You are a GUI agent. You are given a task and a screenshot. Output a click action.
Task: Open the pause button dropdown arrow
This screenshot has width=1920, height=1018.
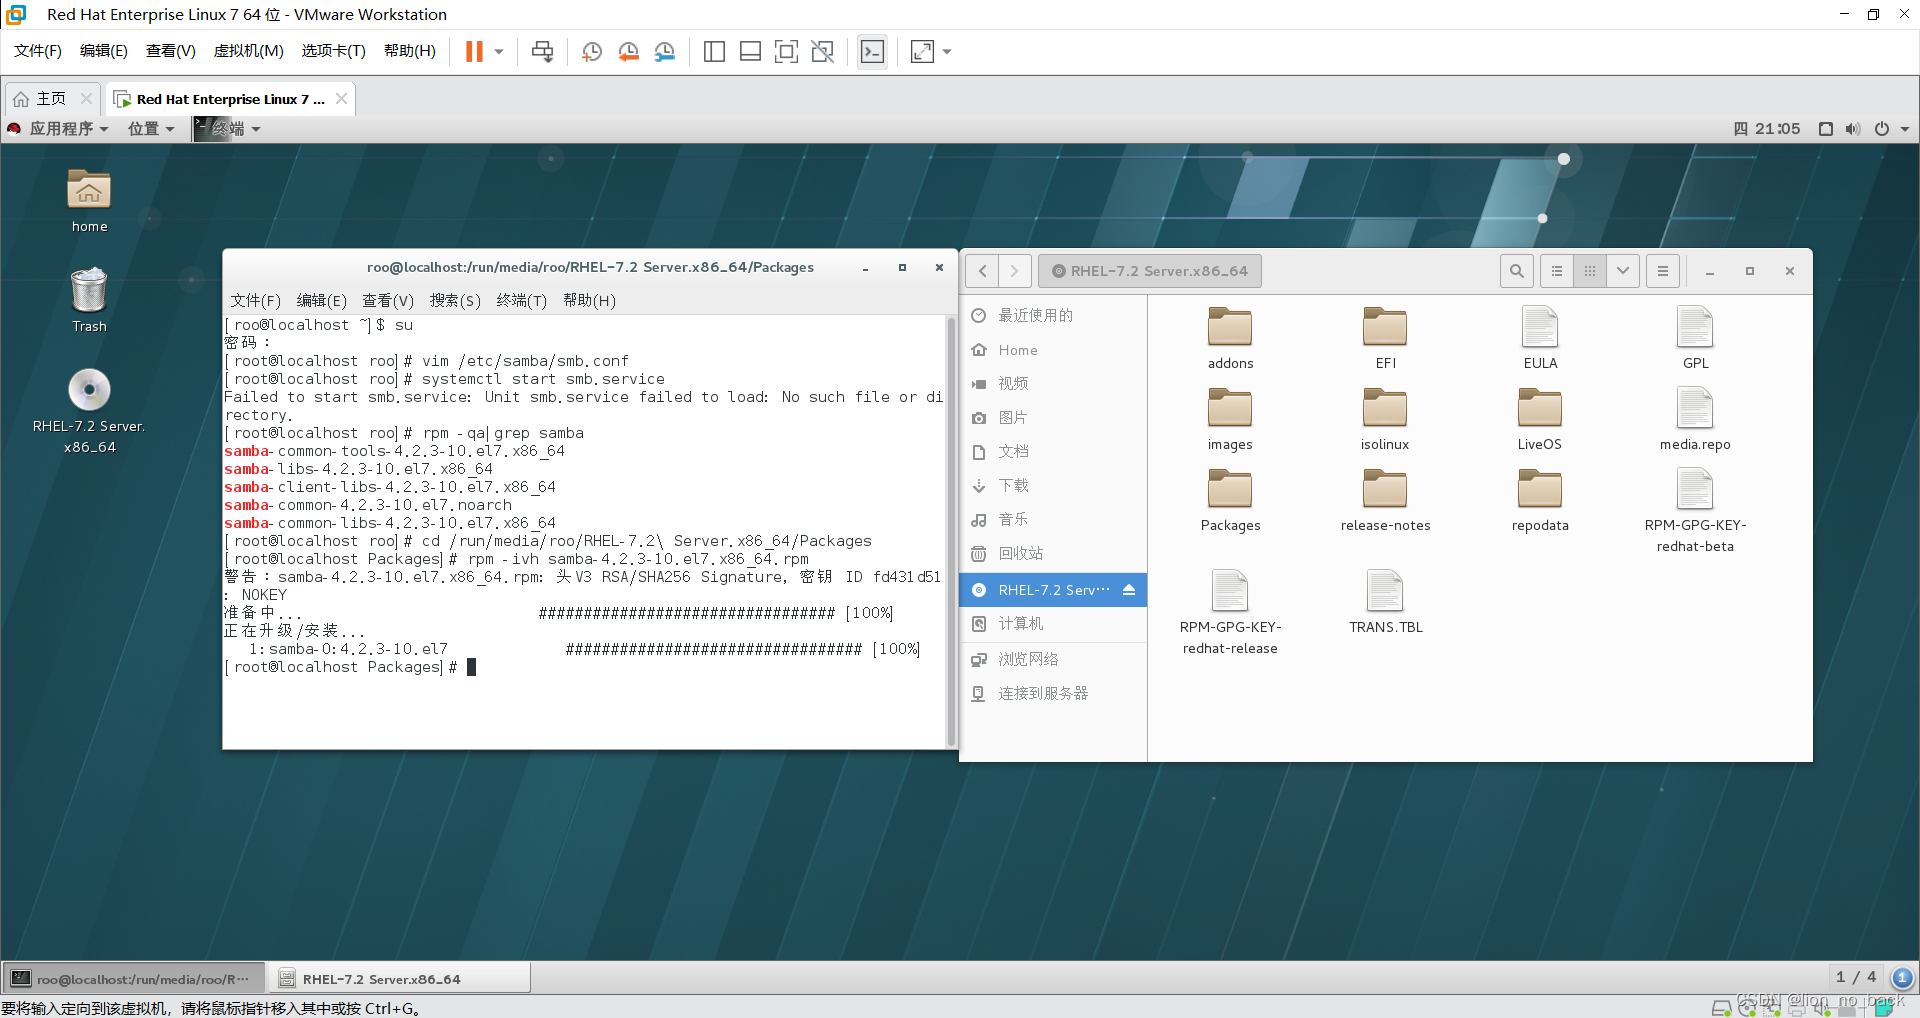pyautogui.click(x=498, y=51)
